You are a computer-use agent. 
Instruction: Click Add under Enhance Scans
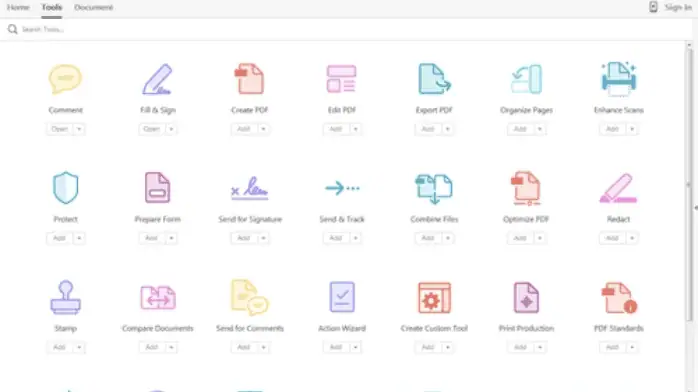click(x=613, y=129)
